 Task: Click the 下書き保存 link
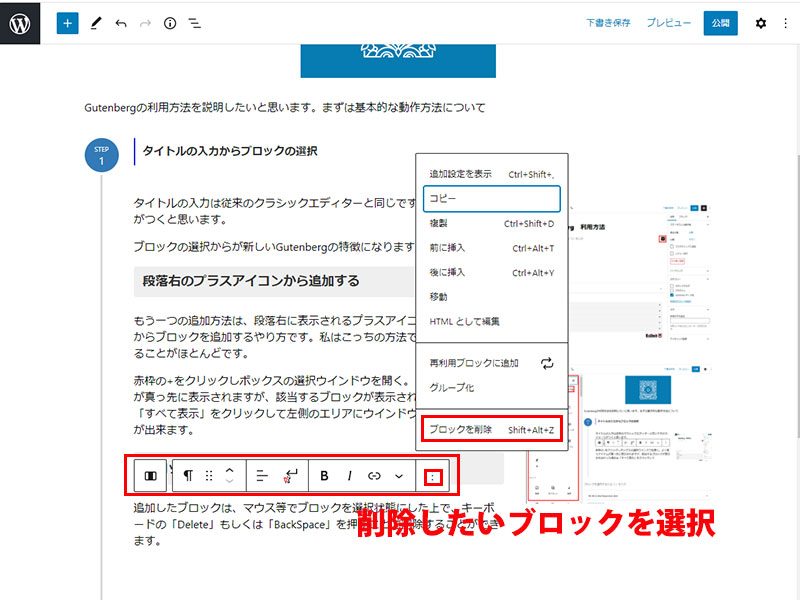pos(607,23)
